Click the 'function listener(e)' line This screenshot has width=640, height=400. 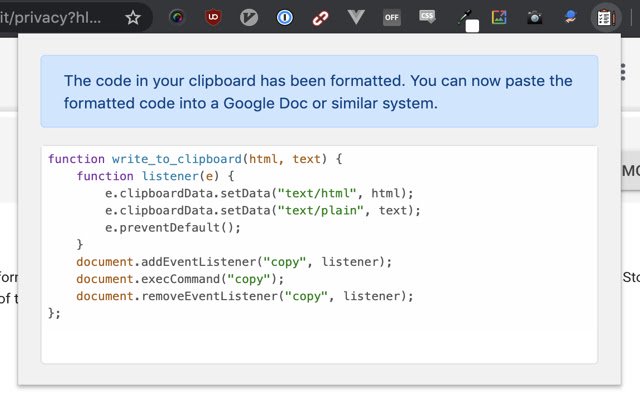click(155, 176)
